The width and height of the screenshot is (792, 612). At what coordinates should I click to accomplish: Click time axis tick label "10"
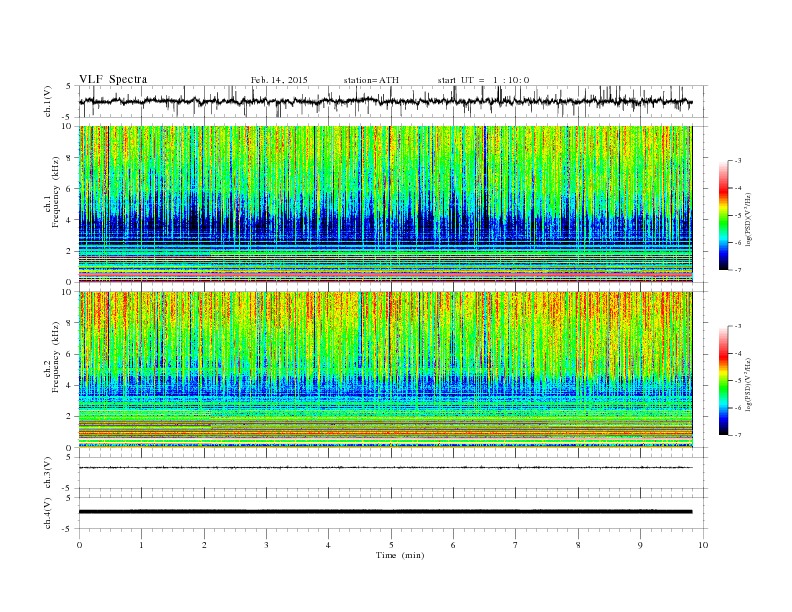(703, 545)
